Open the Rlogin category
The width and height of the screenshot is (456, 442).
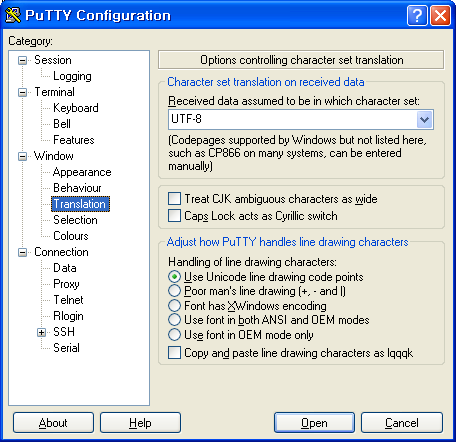tap(68, 316)
